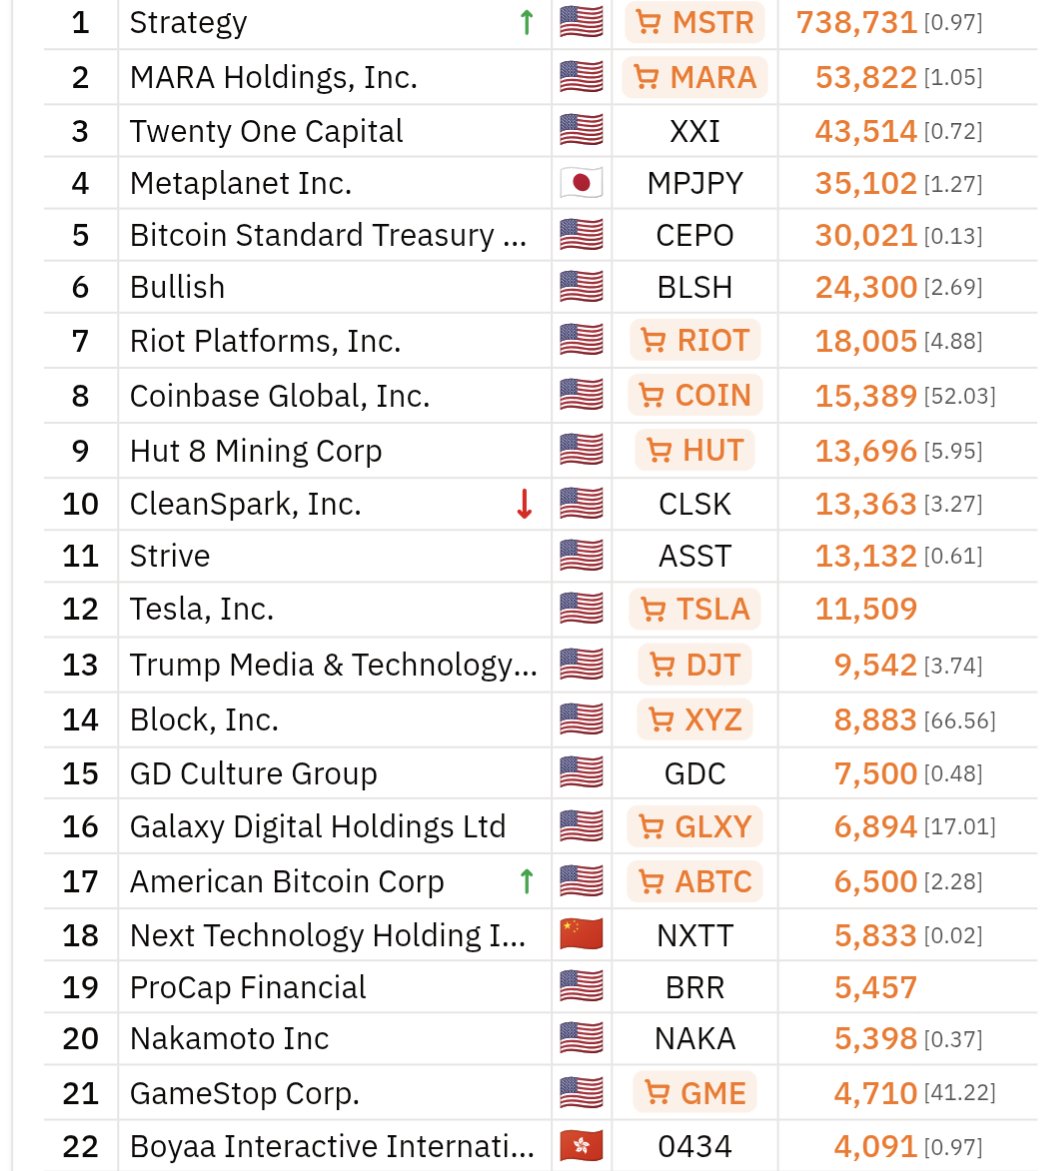Click the China flag beside Next Technology
Viewport: 1044px width, 1171px height.
581,935
